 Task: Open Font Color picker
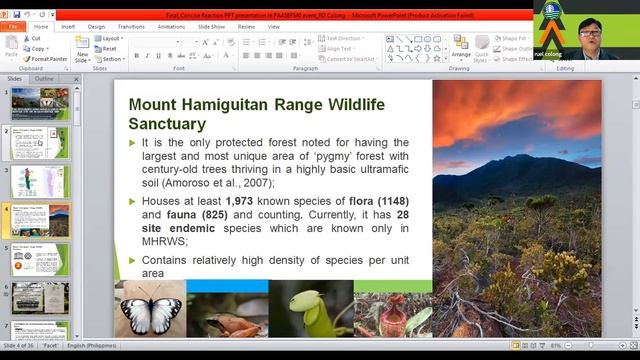pos(228,56)
